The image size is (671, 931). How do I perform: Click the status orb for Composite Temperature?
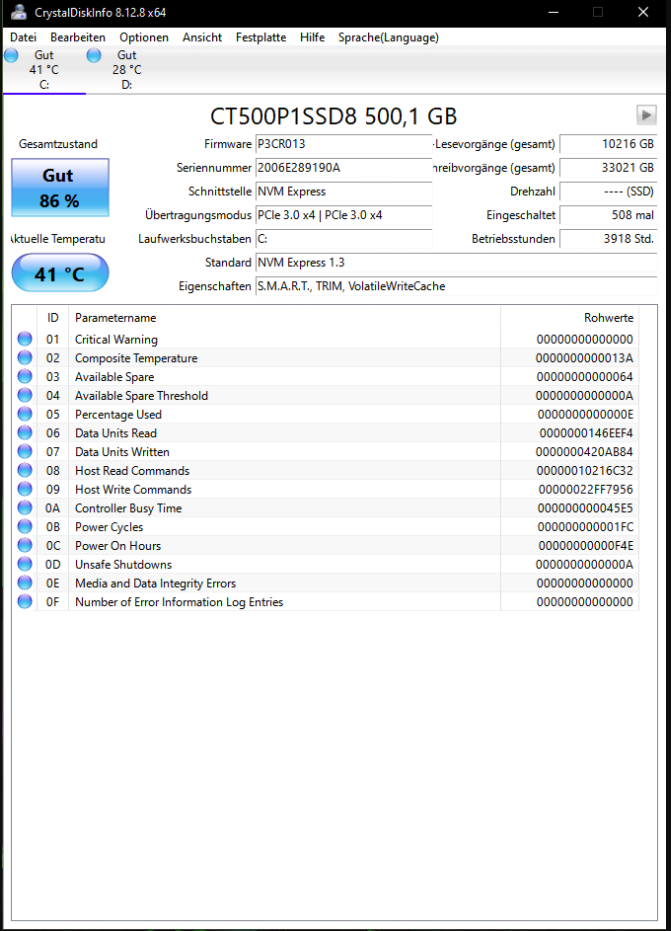25,358
